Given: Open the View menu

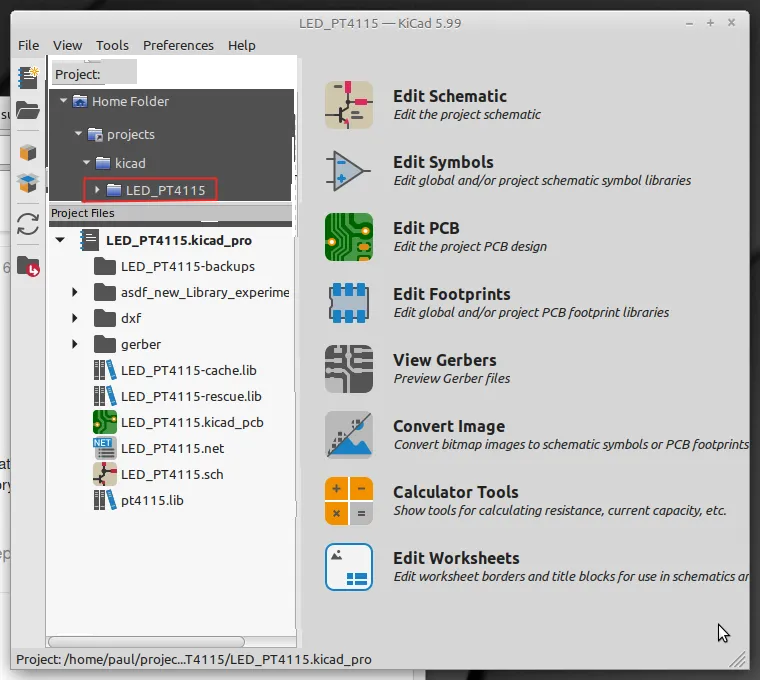Looking at the screenshot, I should click(67, 45).
